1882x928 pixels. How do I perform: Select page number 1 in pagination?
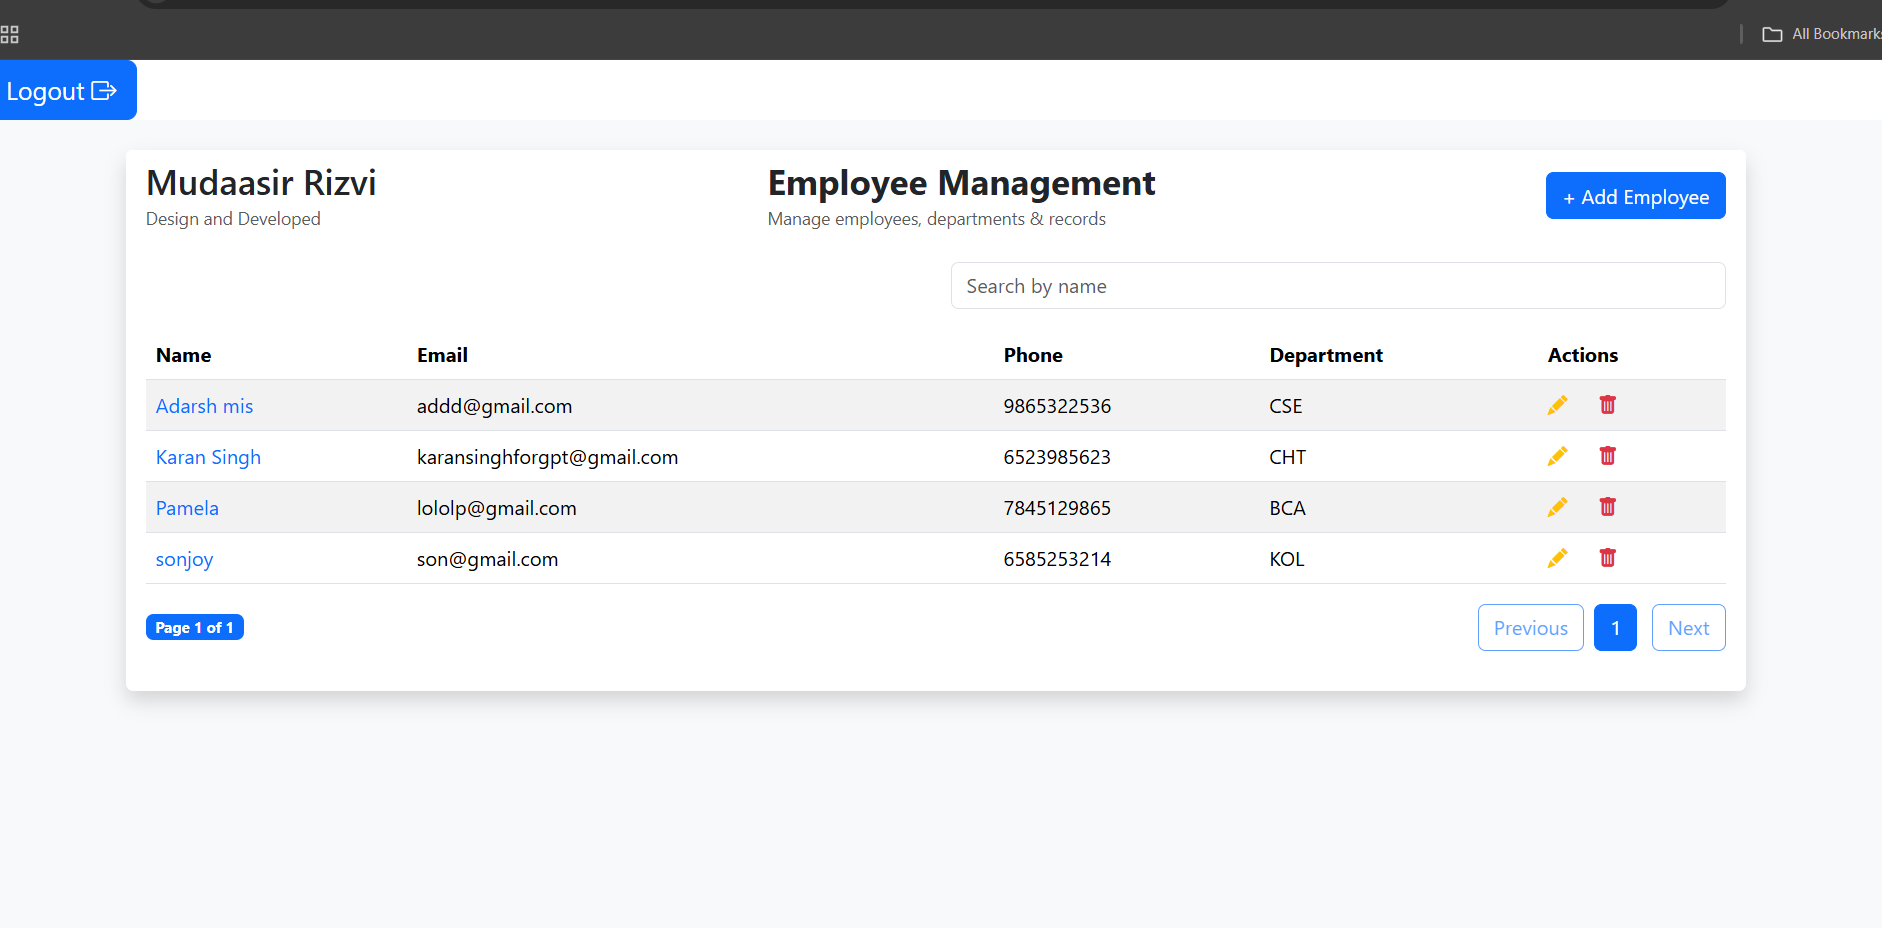pyautogui.click(x=1614, y=628)
